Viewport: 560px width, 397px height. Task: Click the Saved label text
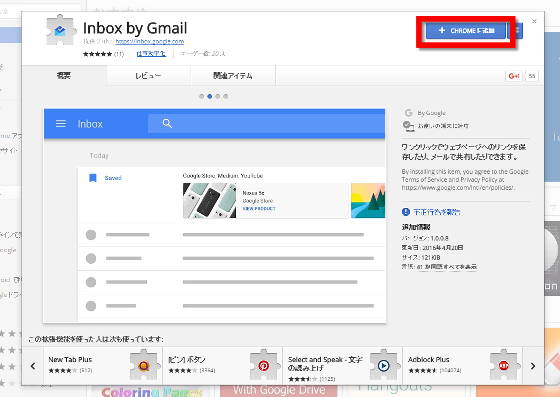(113, 178)
